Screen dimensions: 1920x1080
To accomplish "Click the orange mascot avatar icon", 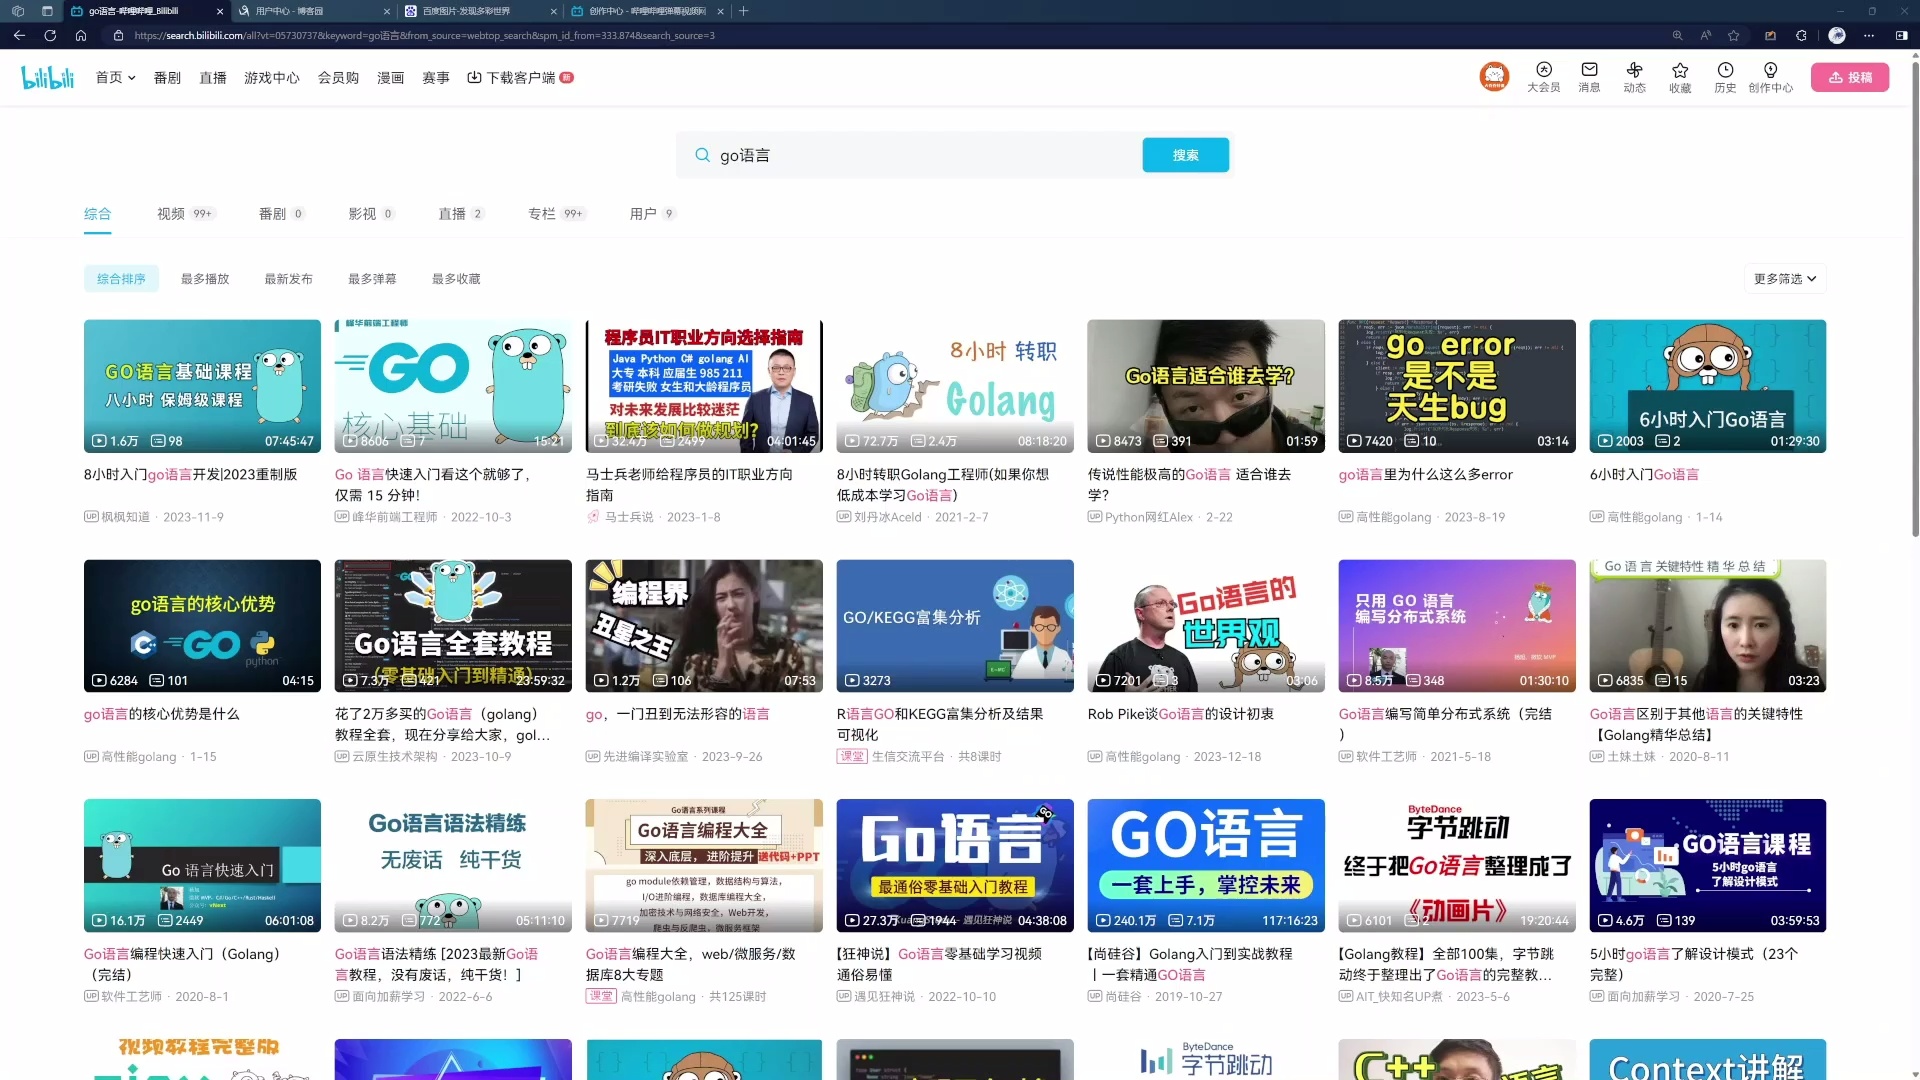I will (1494, 77).
